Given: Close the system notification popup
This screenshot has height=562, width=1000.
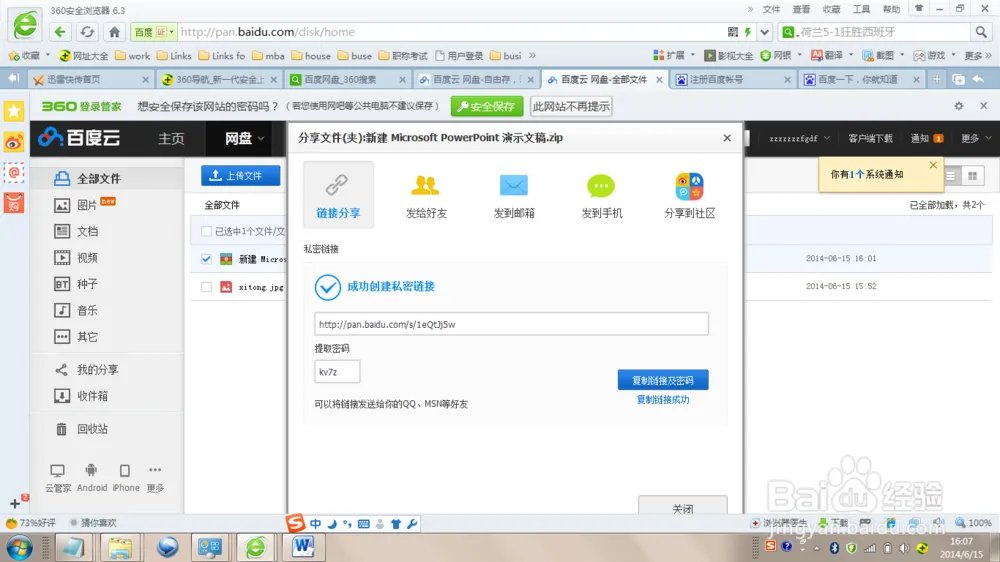Looking at the screenshot, I should click(x=933, y=165).
